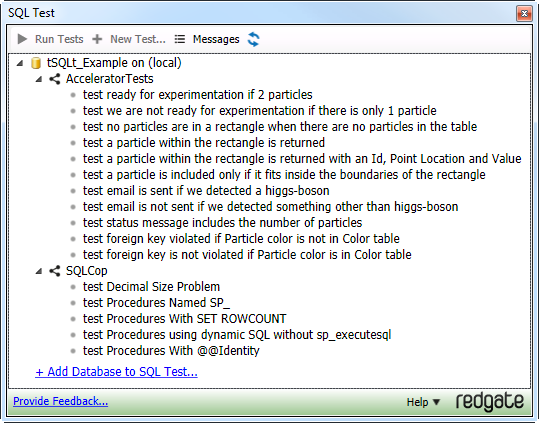This screenshot has height=423, width=539.
Task: Collapse the AcceleratorTests class
Action: pos(39,79)
